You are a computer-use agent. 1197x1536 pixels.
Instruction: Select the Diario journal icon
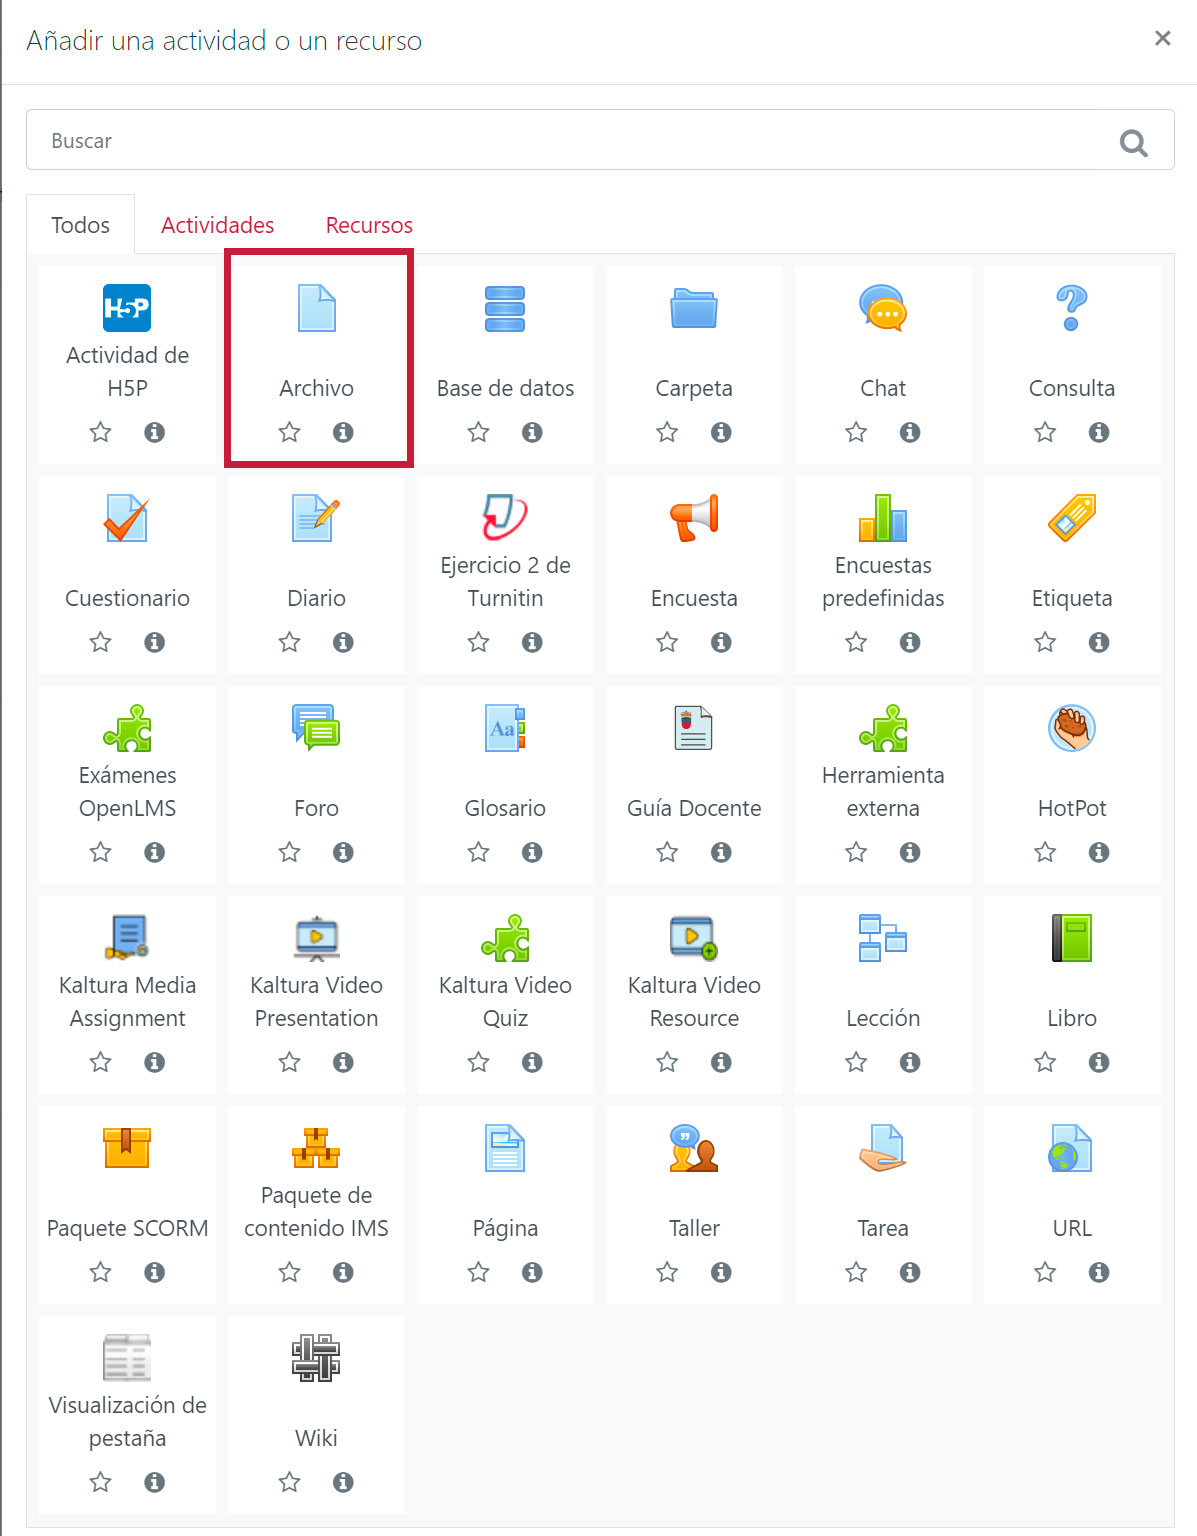pyautogui.click(x=316, y=518)
